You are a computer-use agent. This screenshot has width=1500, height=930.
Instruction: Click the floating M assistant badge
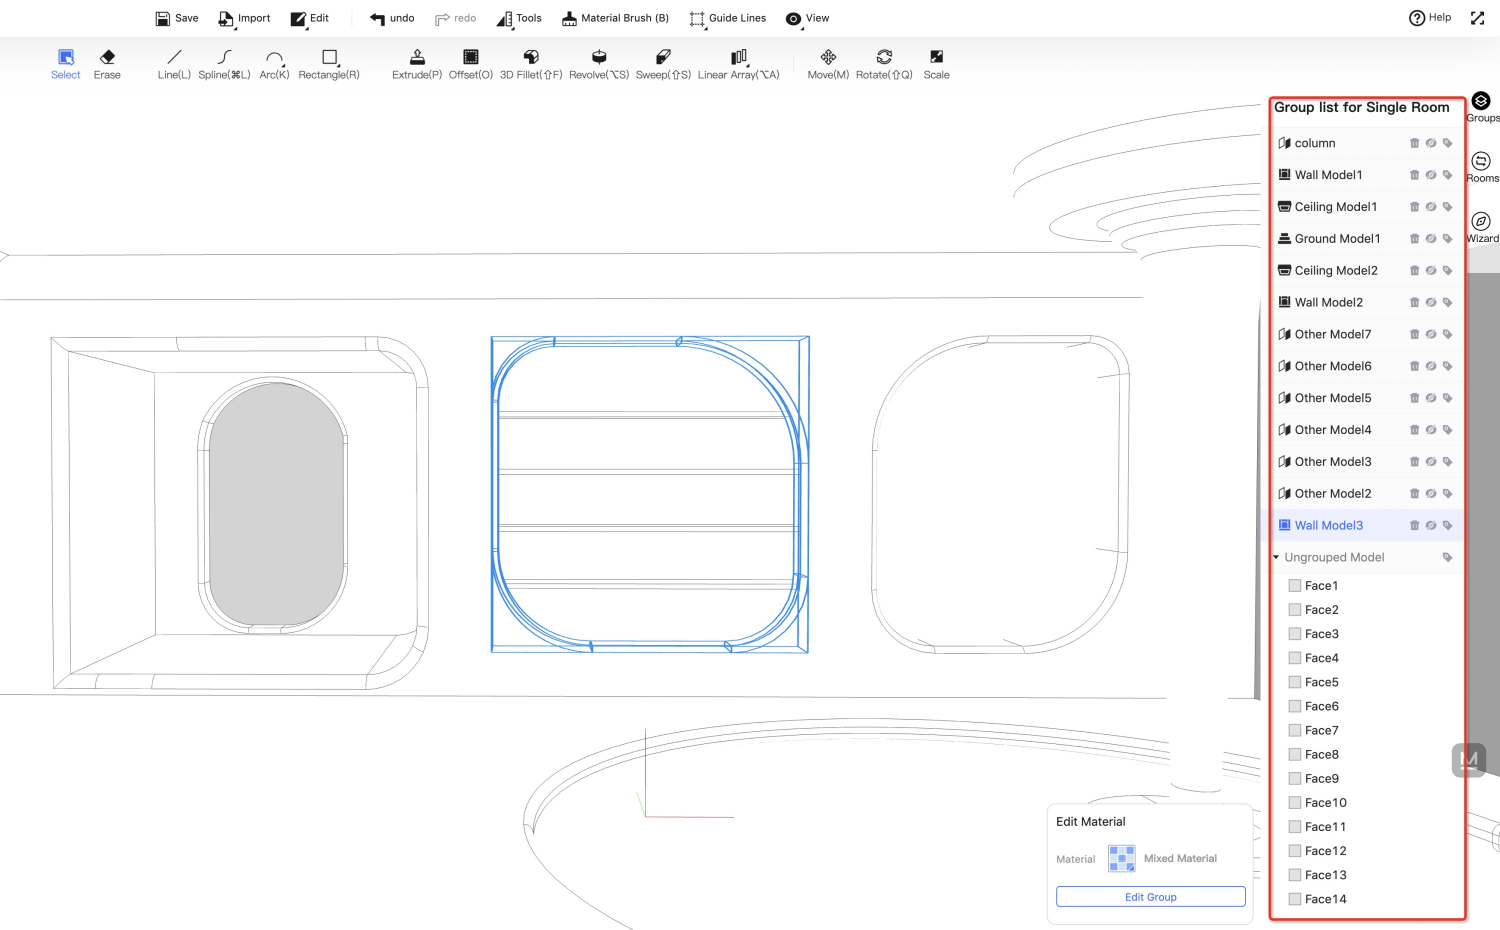coord(1469,760)
